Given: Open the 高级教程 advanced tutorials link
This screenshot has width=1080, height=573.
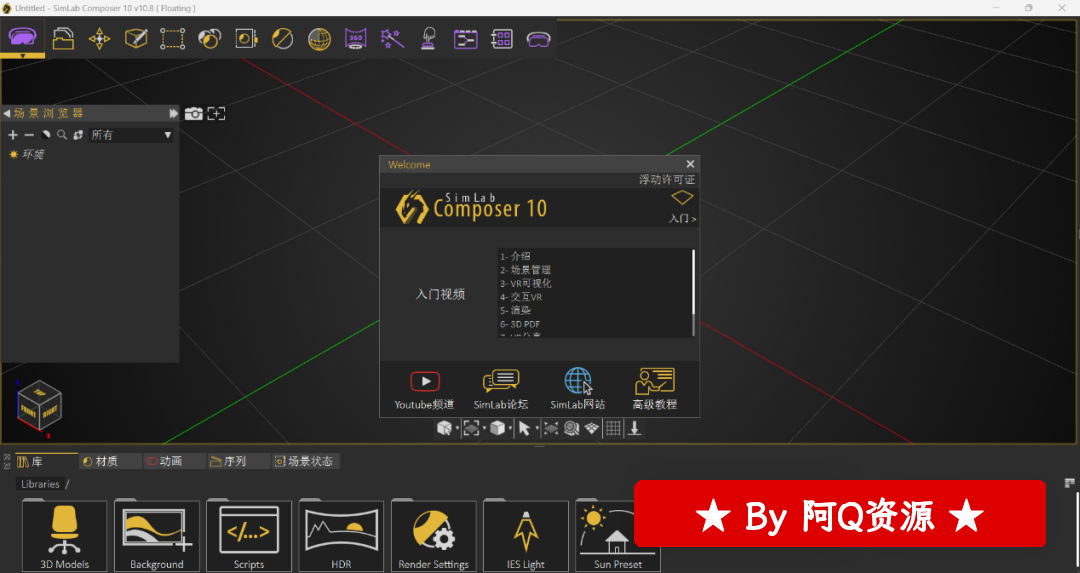Looking at the screenshot, I should point(655,390).
